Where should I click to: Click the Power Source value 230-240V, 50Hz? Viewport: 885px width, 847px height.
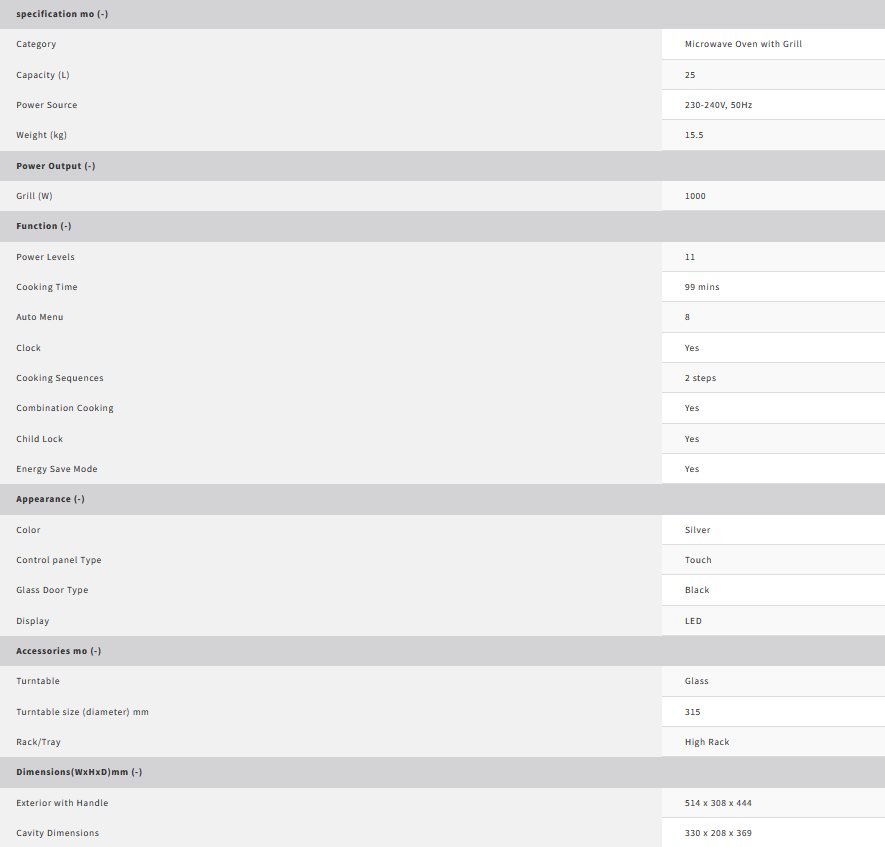click(717, 105)
